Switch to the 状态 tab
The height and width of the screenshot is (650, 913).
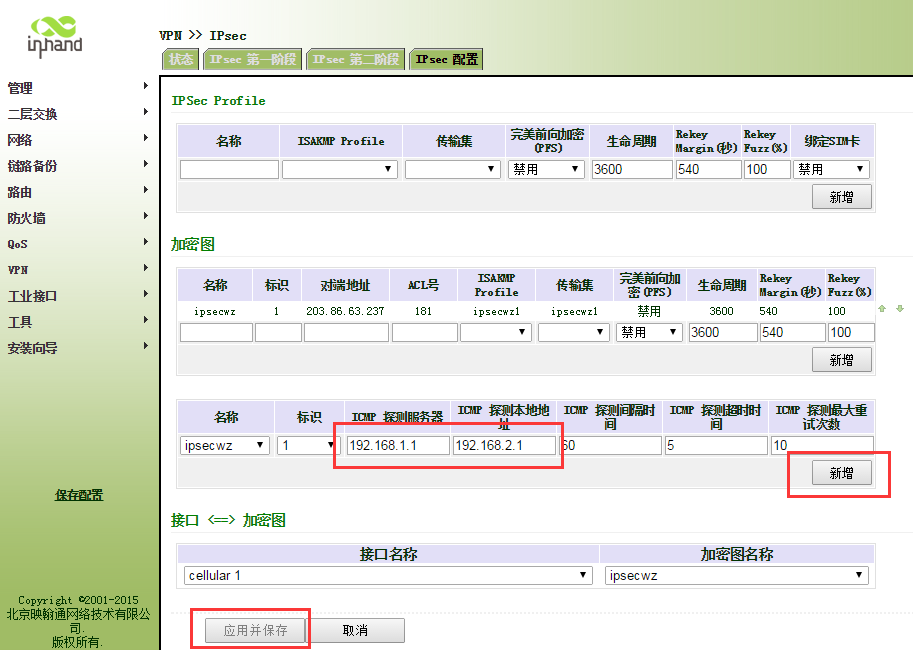(181, 59)
